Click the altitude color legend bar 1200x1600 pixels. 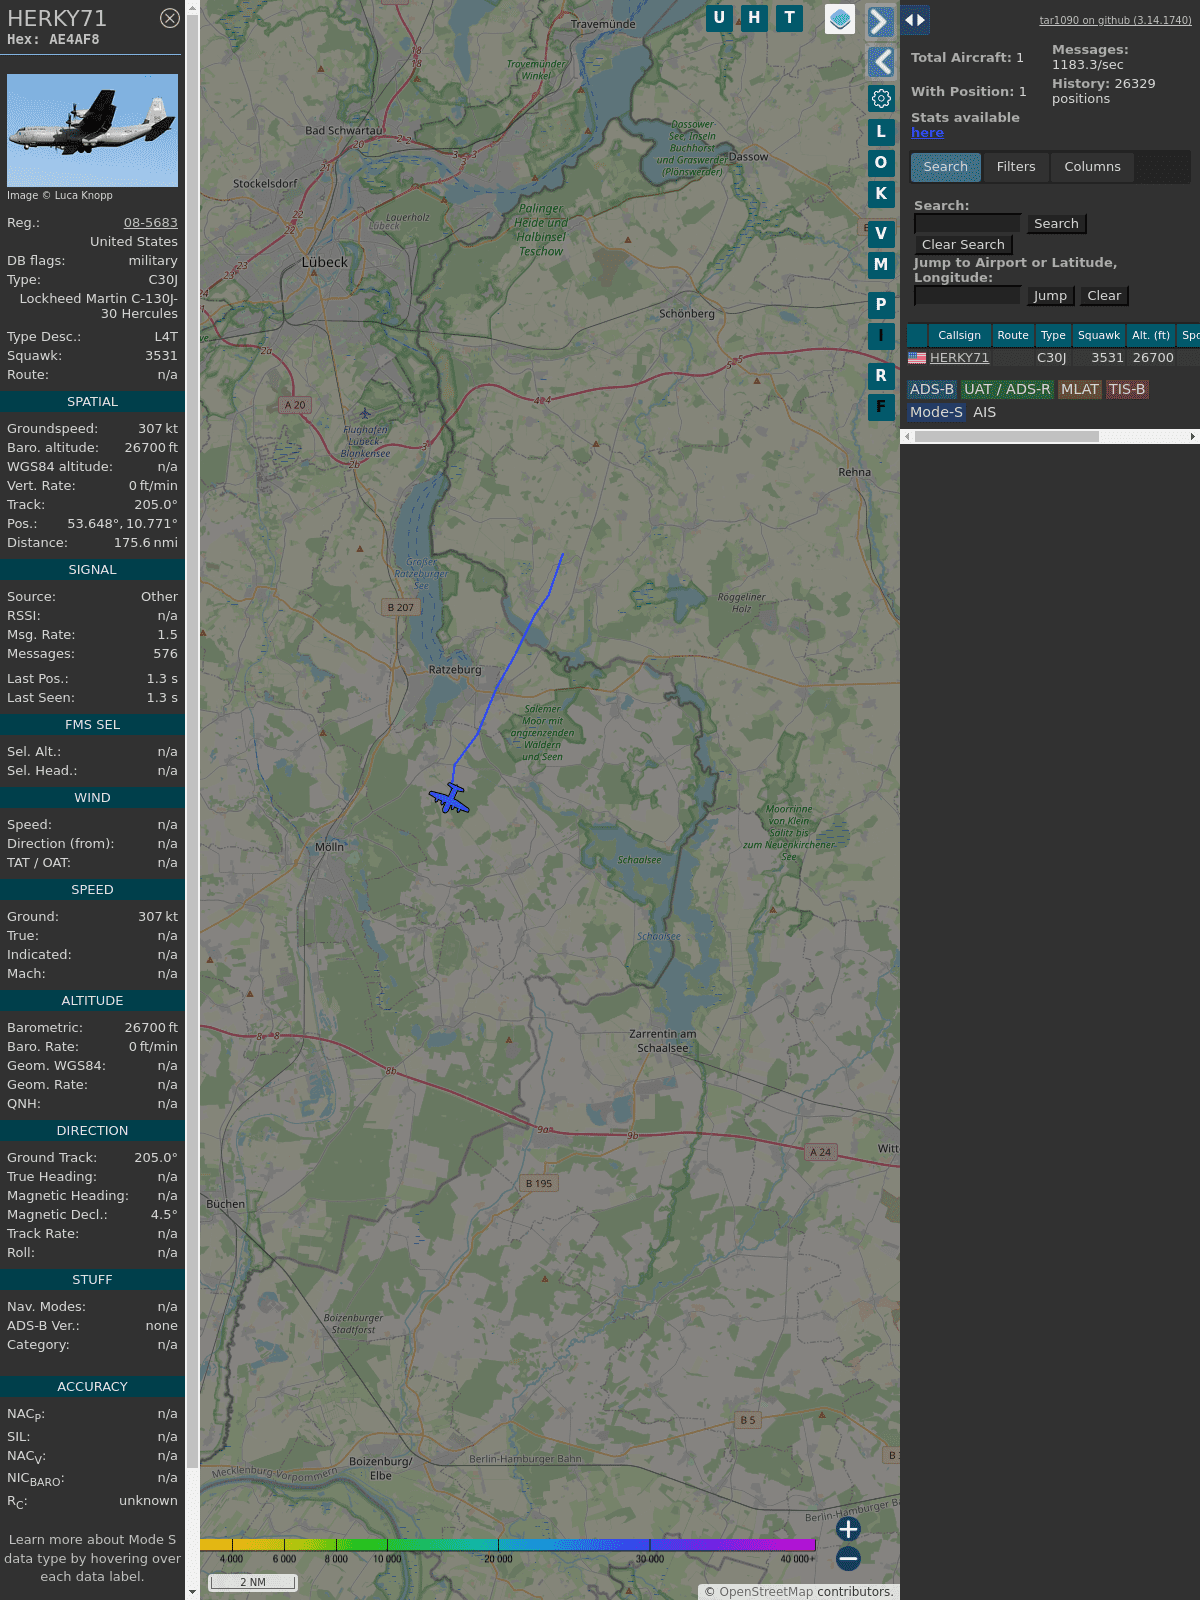pyautogui.click(x=508, y=1545)
